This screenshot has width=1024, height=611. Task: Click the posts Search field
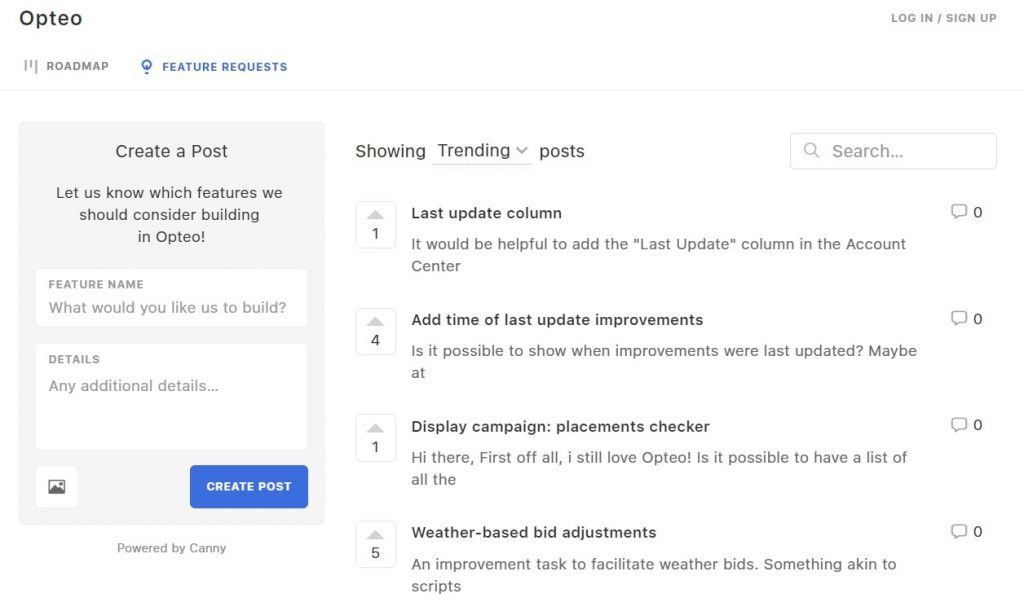[893, 151]
